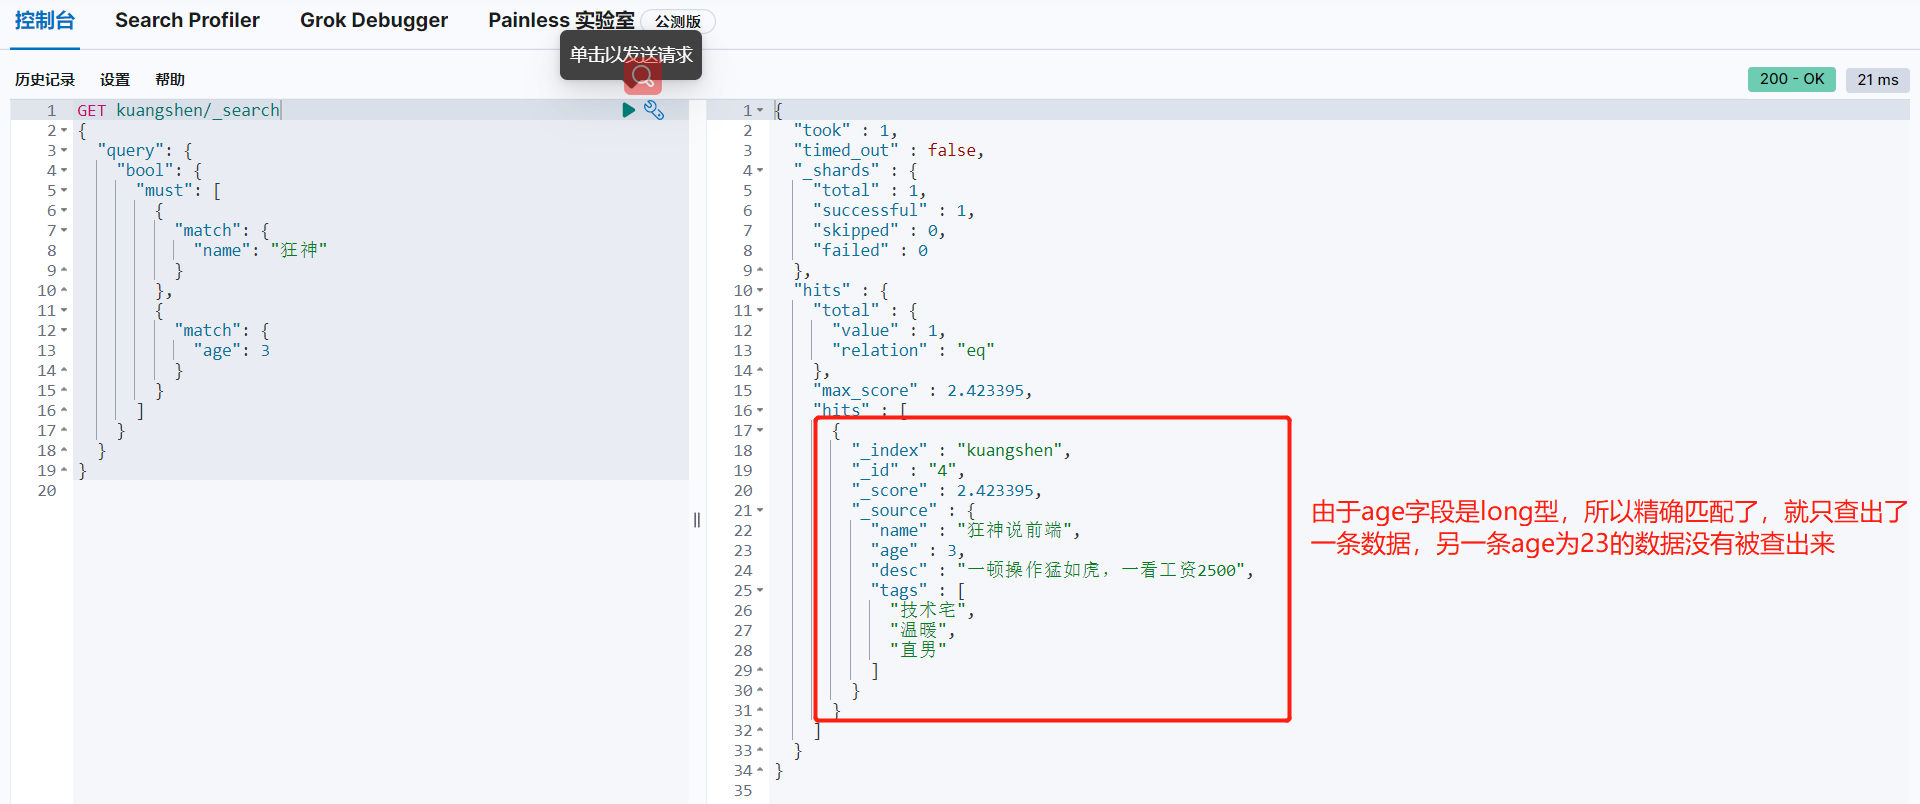Open the wrench actions menu icon
1920x804 pixels.
[654, 110]
